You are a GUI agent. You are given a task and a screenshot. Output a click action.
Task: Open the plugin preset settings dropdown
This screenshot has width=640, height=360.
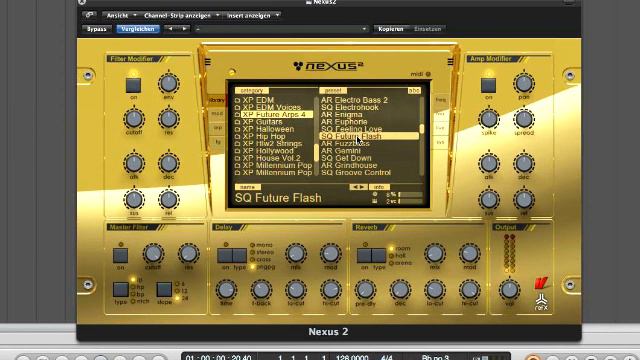click(281, 29)
